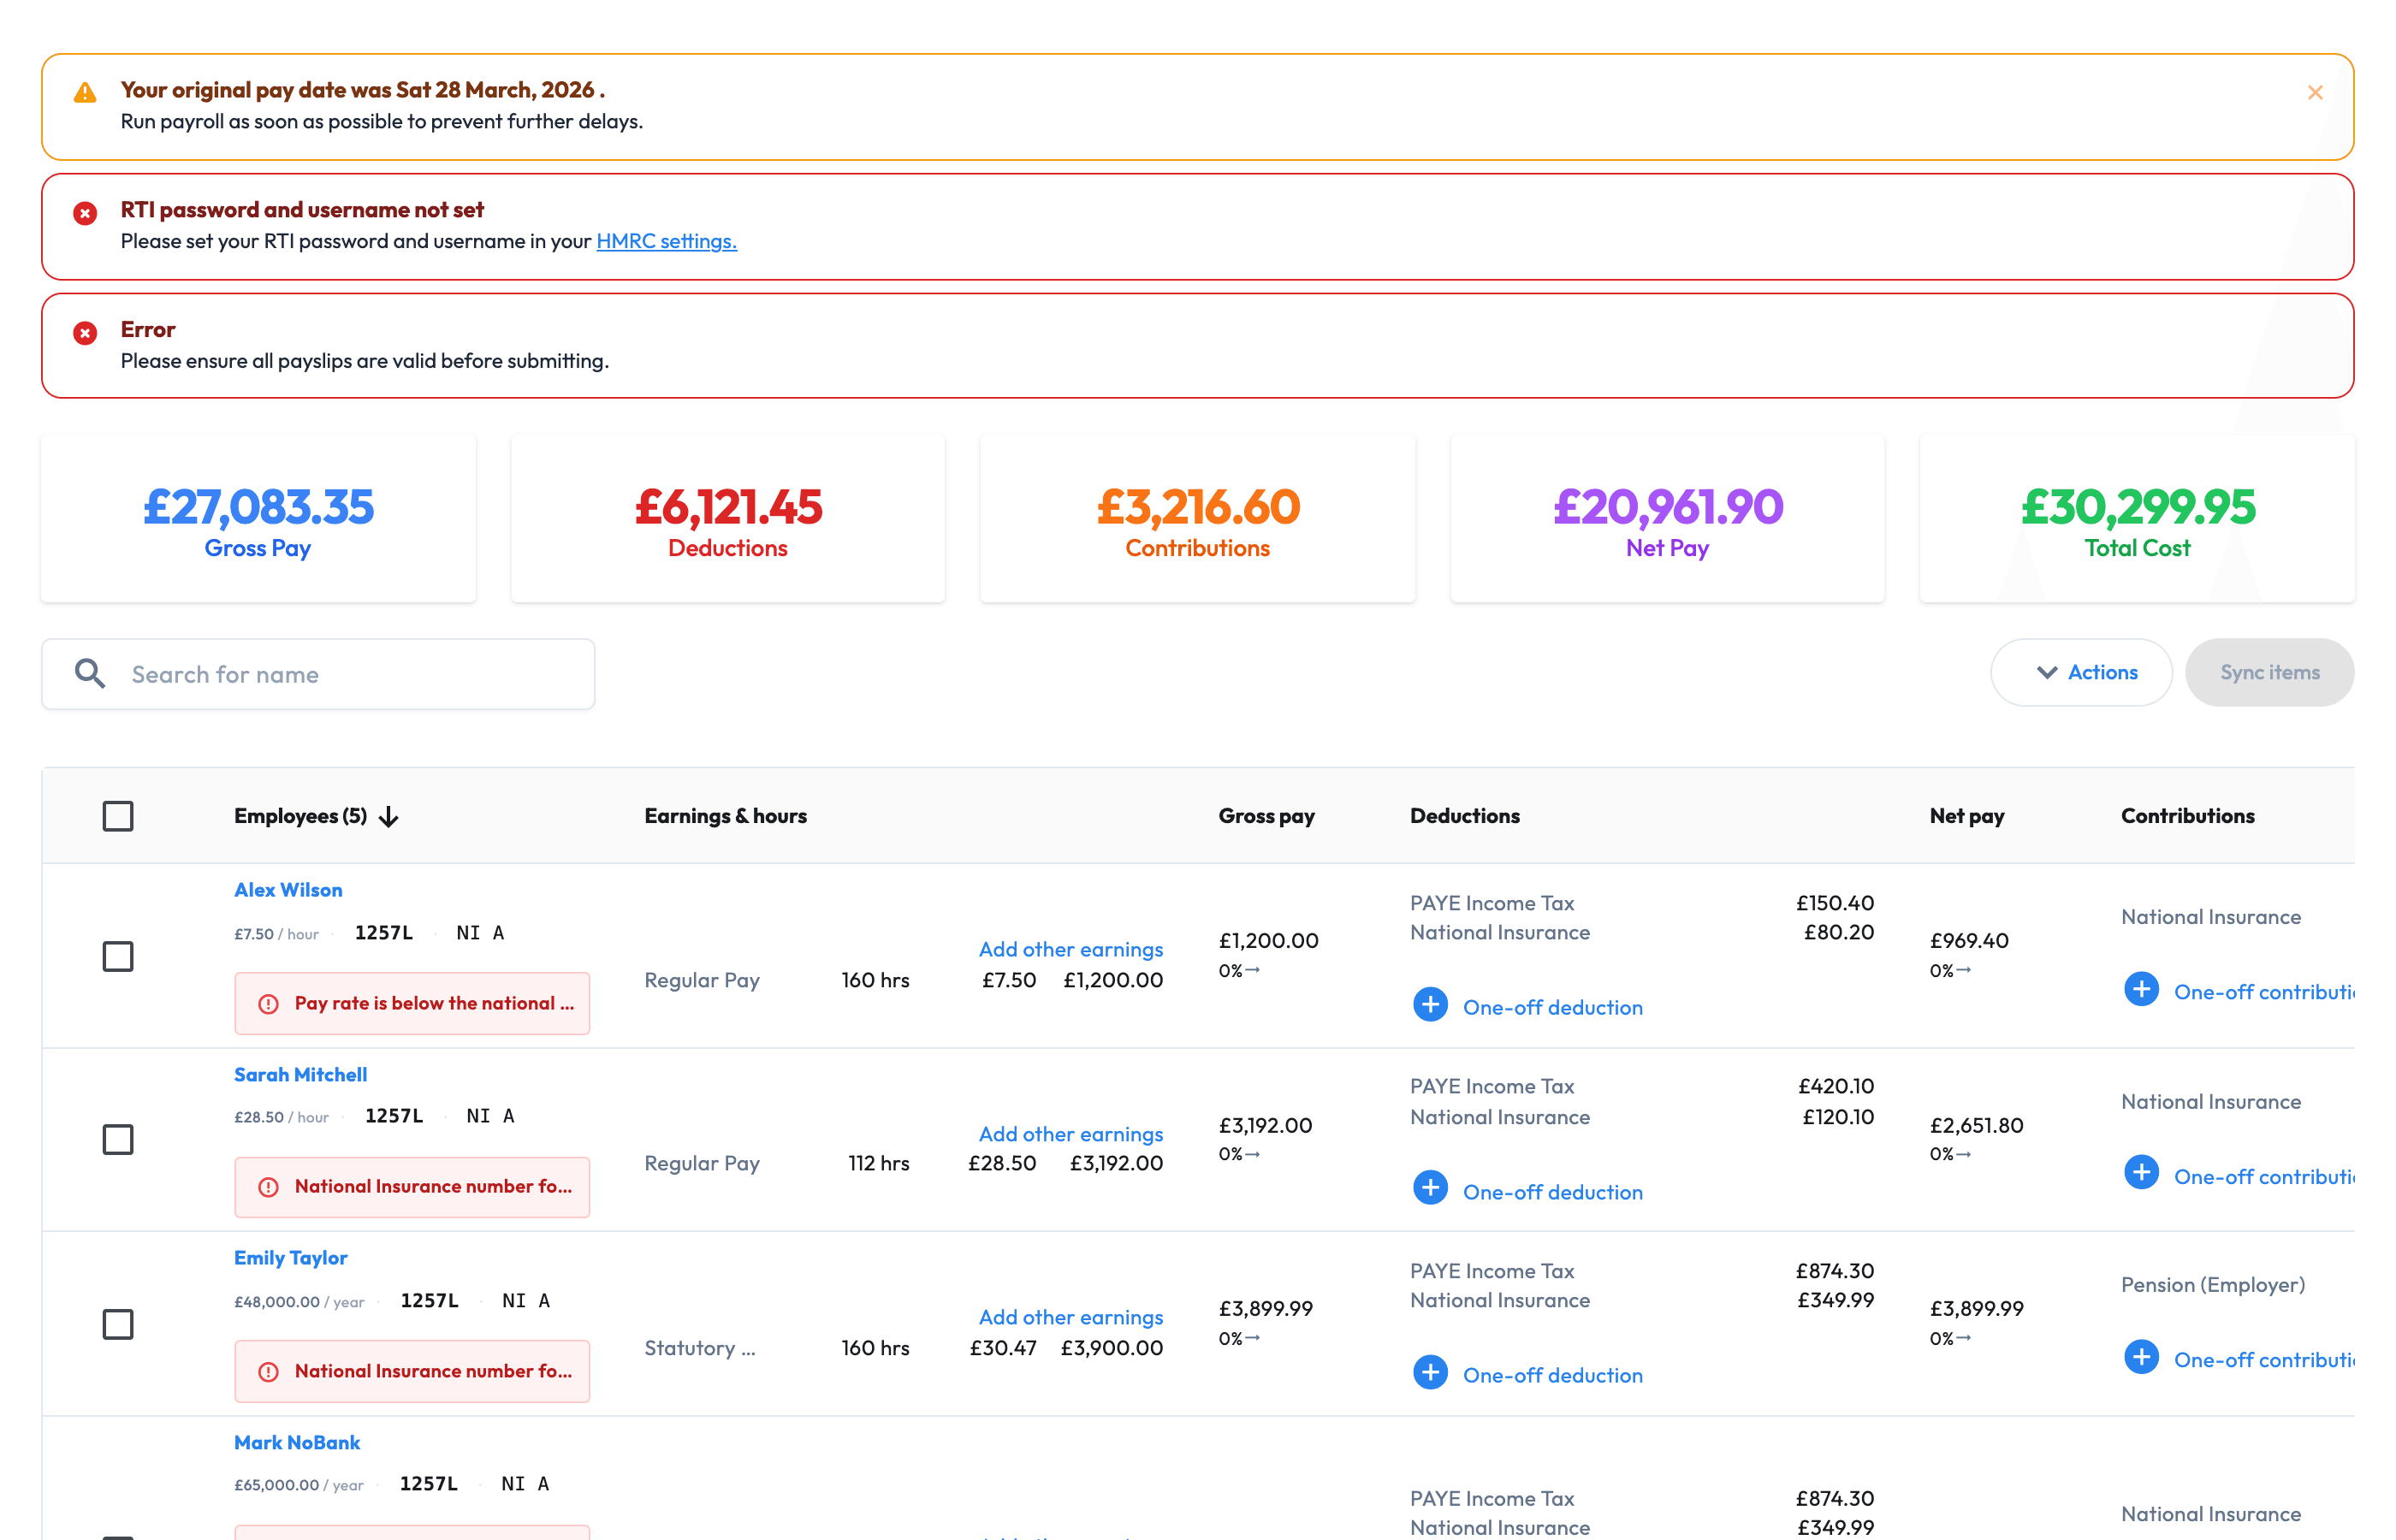Click plus icon for Emily Taylor's one-off deduction
The height and width of the screenshot is (1540, 2396).
[1430, 1372]
